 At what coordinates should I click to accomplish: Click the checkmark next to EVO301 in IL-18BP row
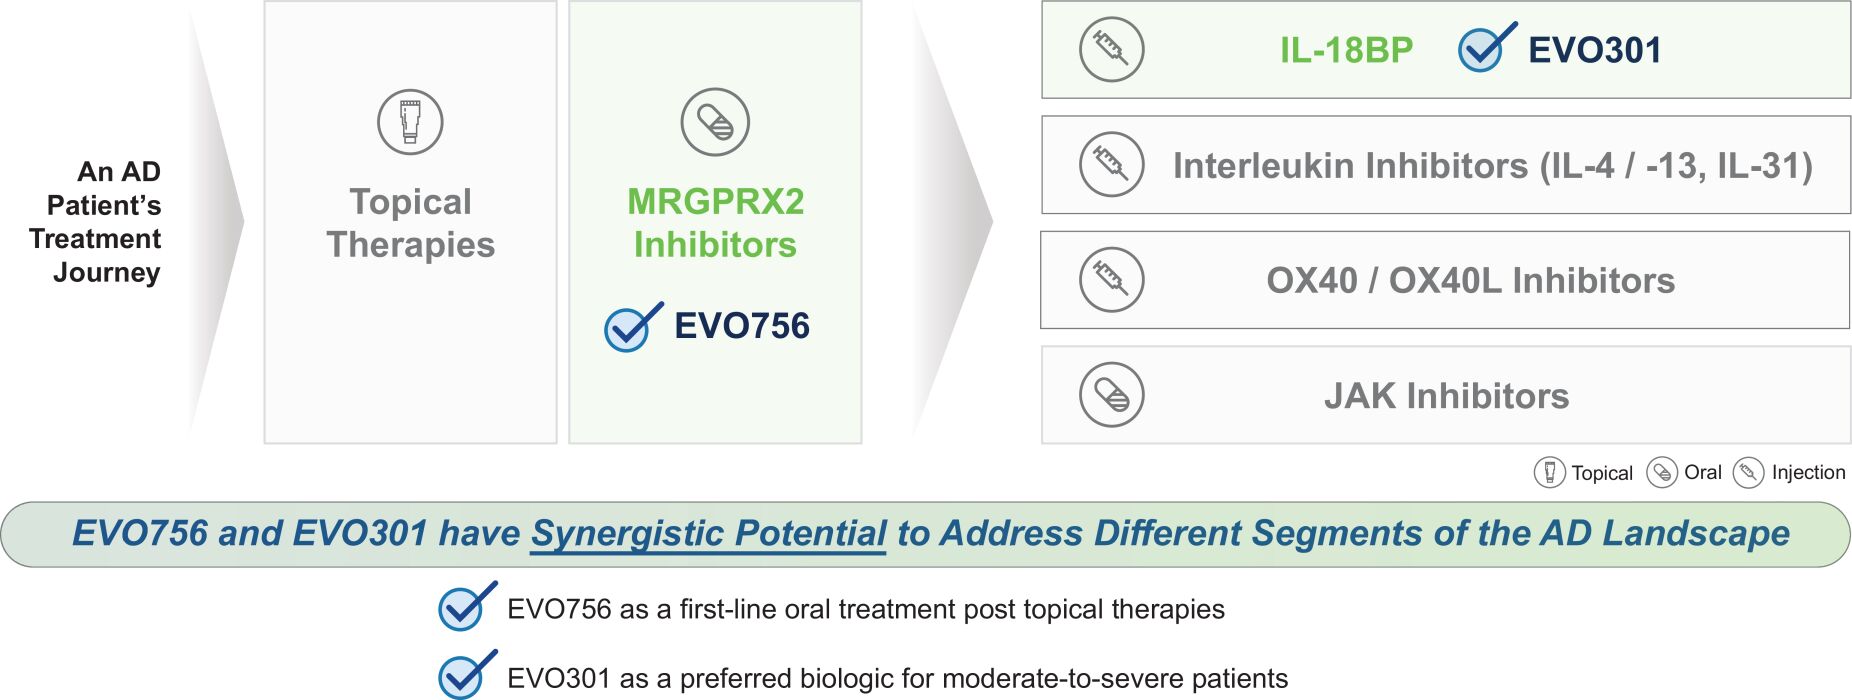[x=1484, y=49]
